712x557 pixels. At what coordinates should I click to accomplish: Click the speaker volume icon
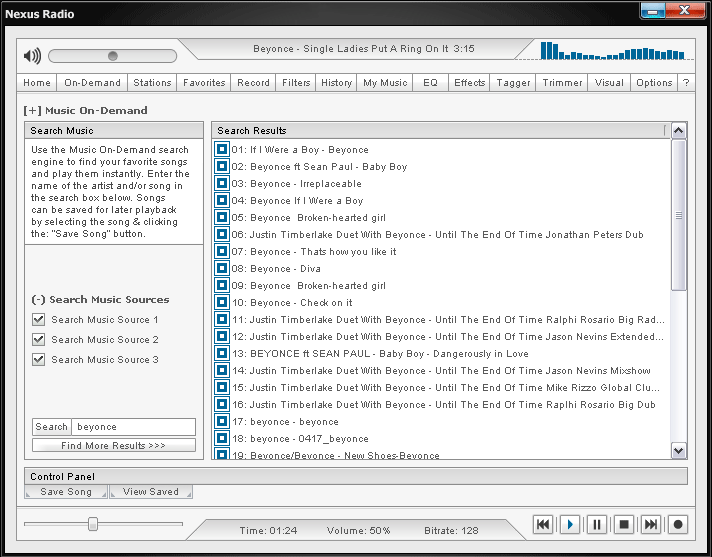point(32,56)
